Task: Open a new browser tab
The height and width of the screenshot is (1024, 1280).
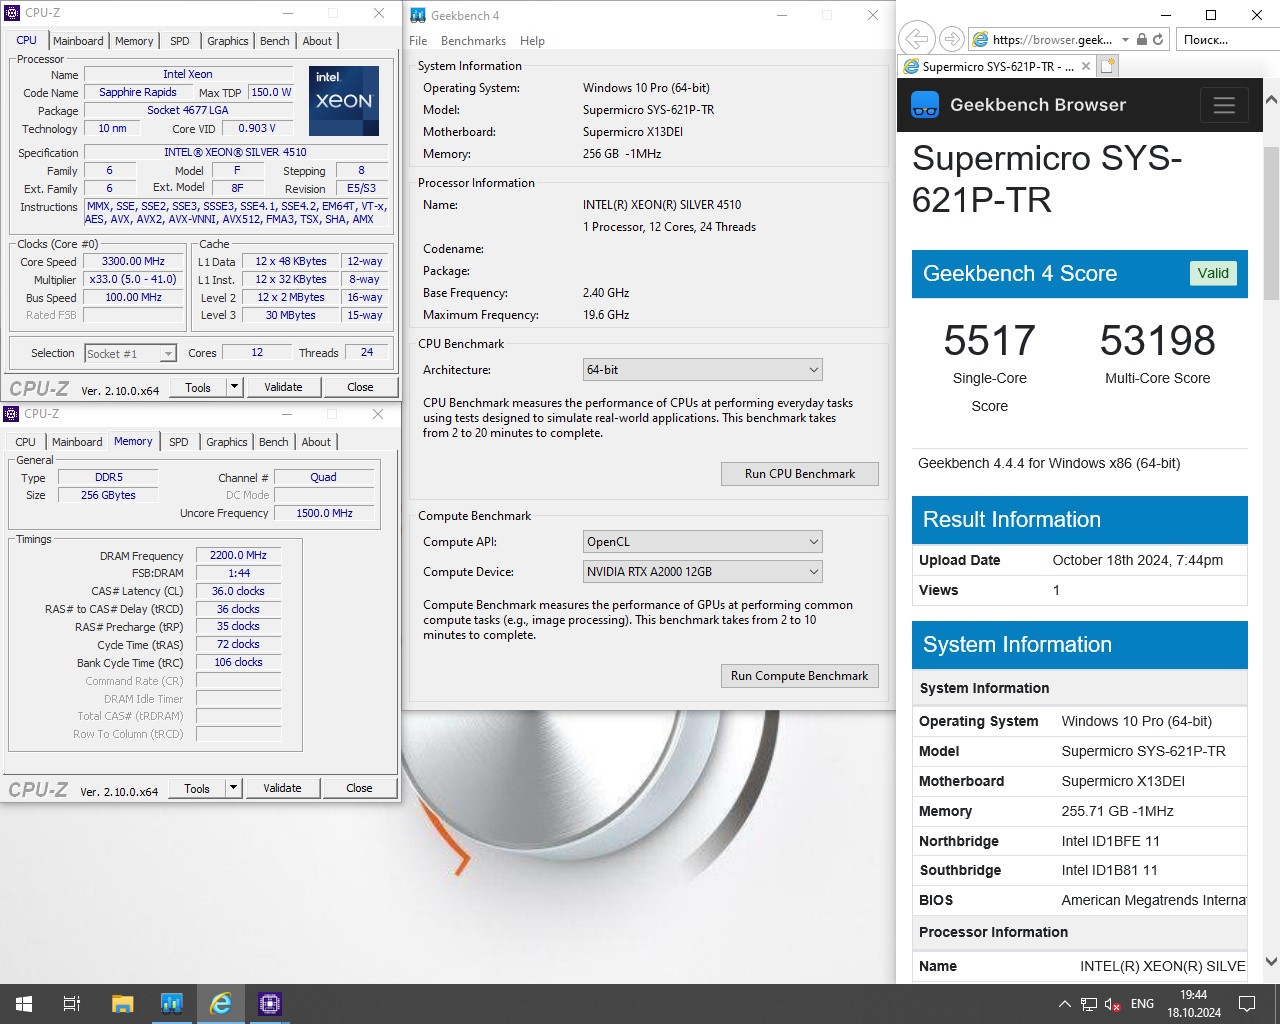Action: pyautogui.click(x=1107, y=66)
